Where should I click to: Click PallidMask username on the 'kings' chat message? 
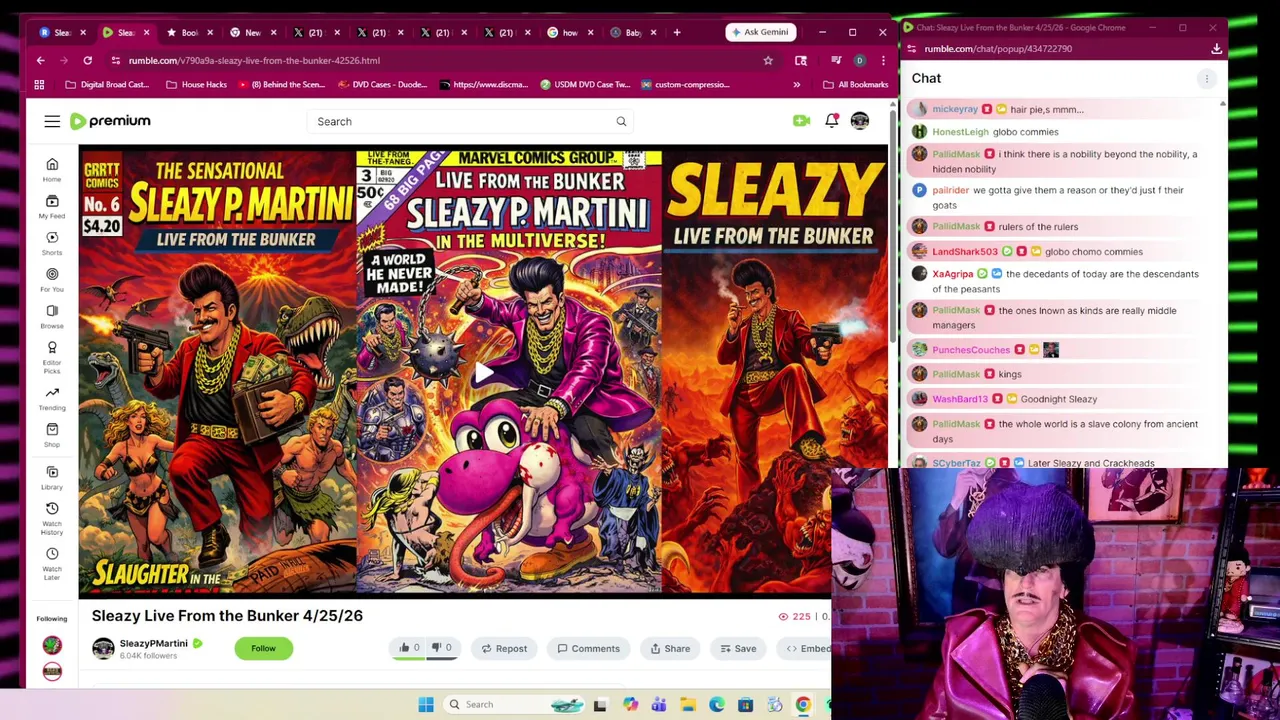click(x=956, y=374)
